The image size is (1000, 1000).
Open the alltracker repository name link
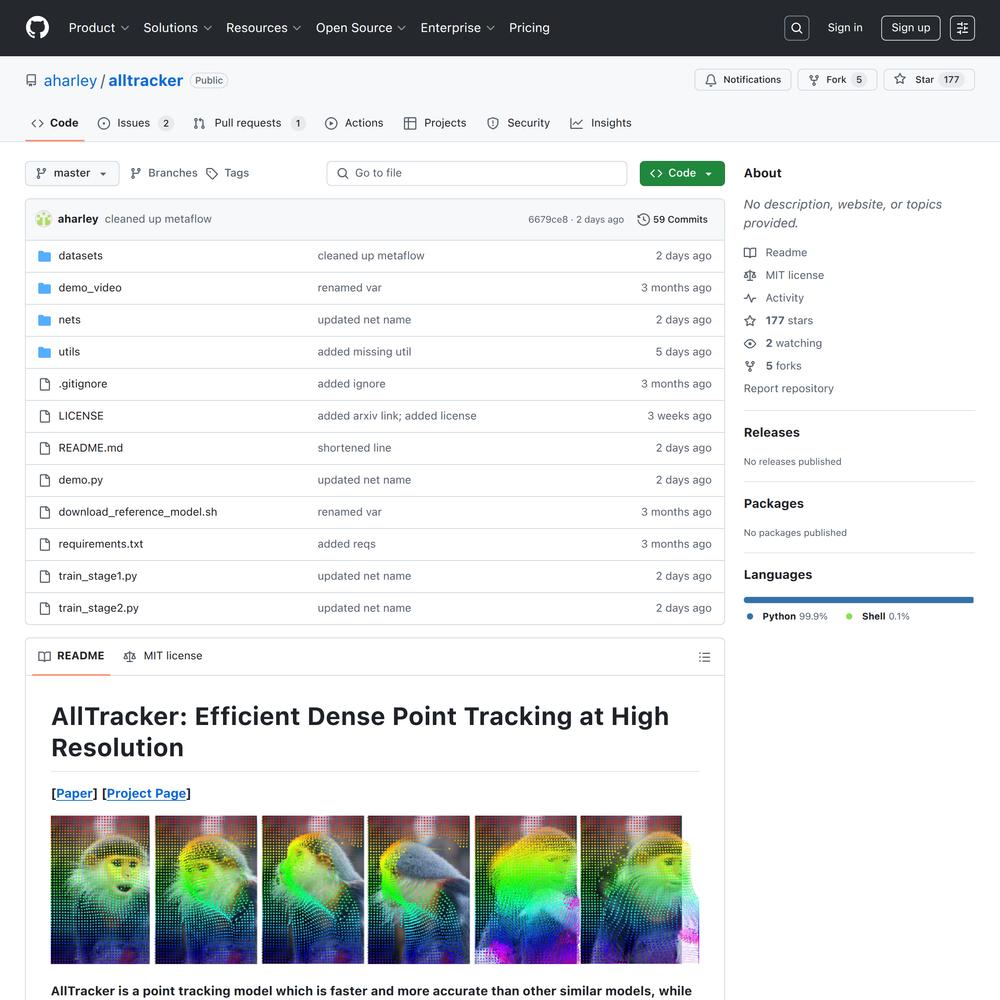[x=145, y=80]
